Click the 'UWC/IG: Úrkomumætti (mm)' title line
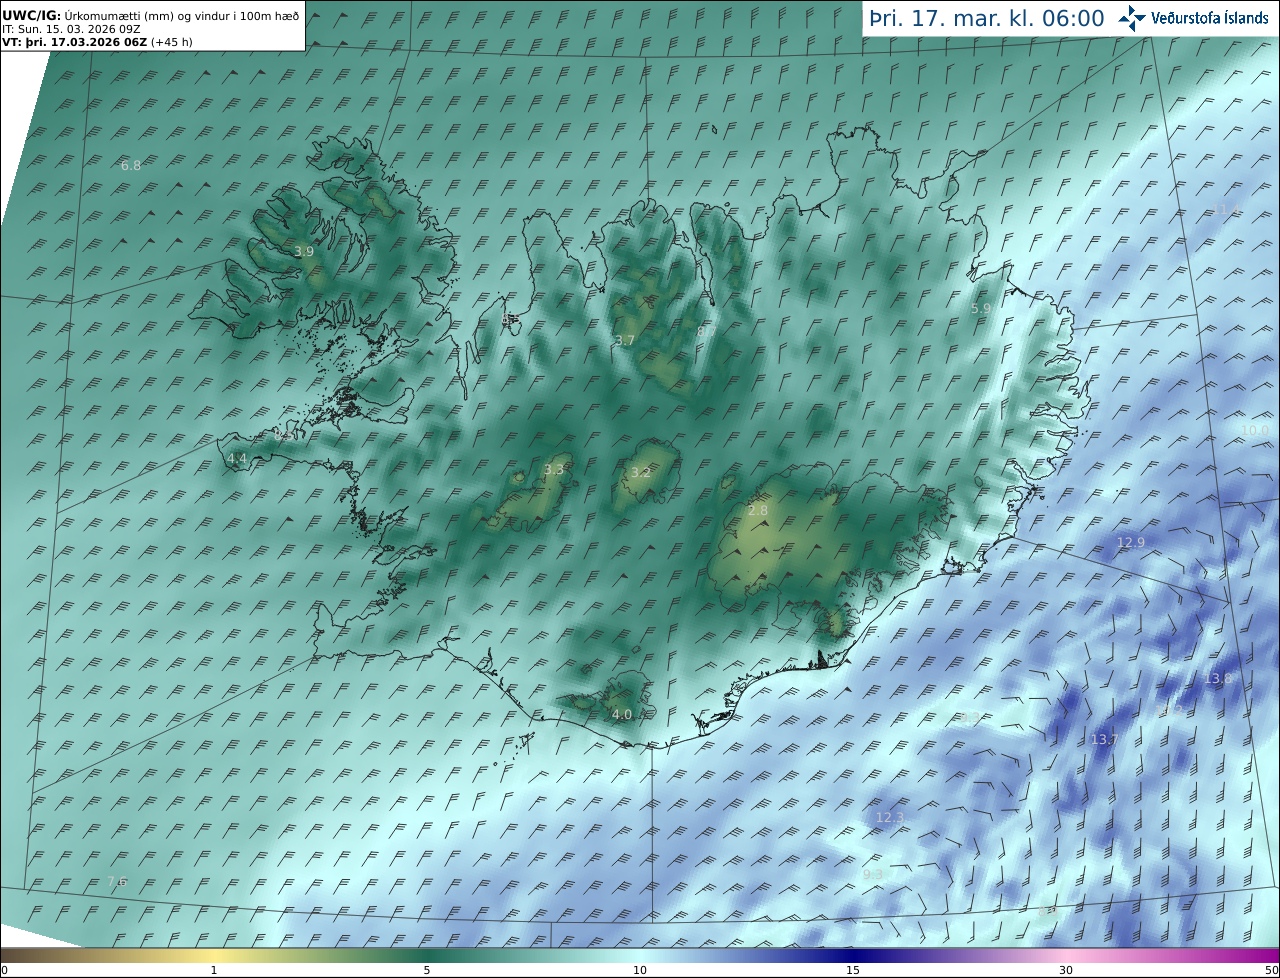 [151, 15]
